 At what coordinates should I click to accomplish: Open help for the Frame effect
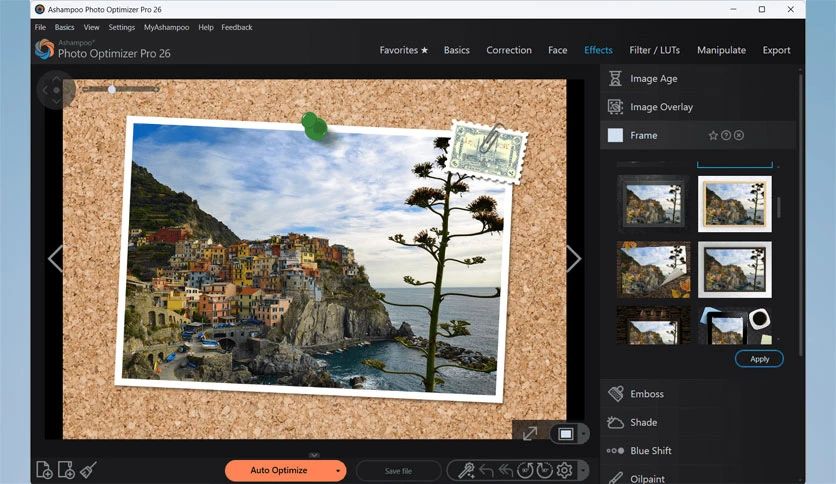coord(726,135)
